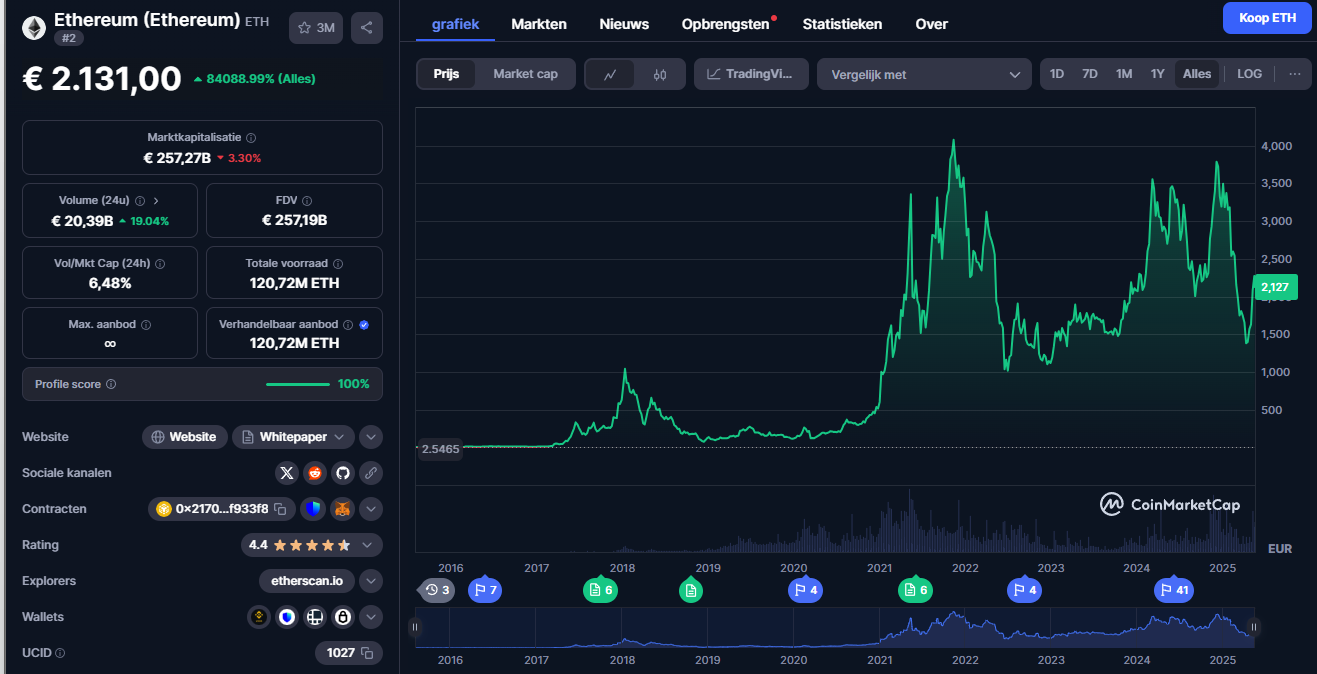
Task: Open the Binance wallet icon in Wallets row
Action: tap(259, 617)
